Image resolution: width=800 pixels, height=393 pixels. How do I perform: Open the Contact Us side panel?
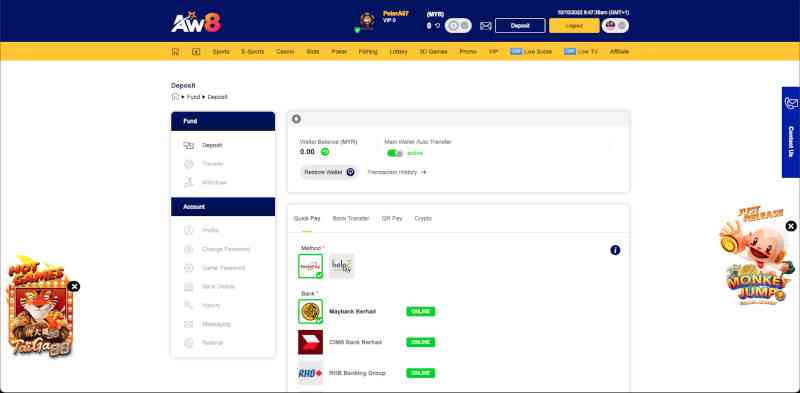(x=791, y=132)
